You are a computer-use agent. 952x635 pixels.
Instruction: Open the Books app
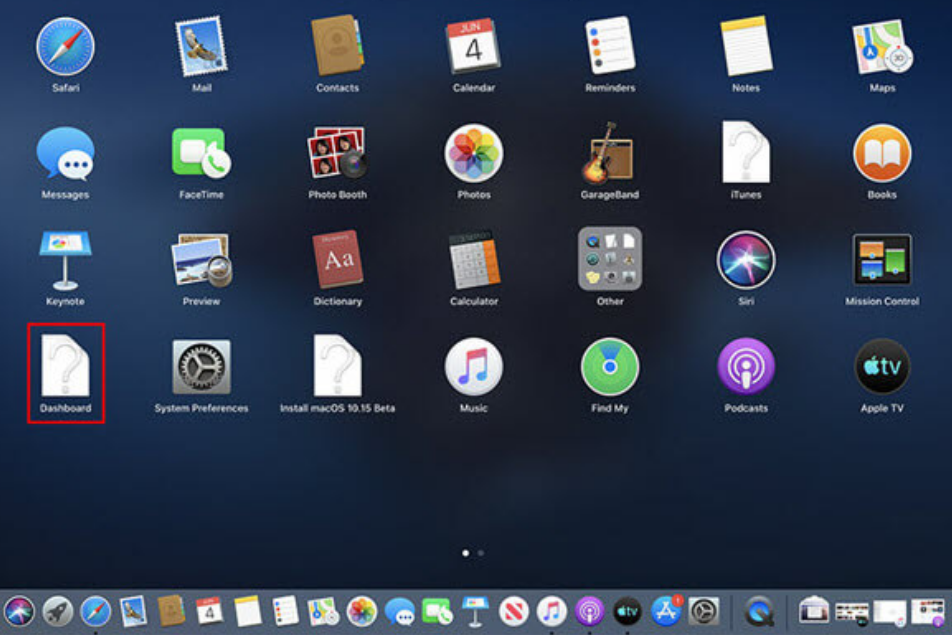click(881, 154)
